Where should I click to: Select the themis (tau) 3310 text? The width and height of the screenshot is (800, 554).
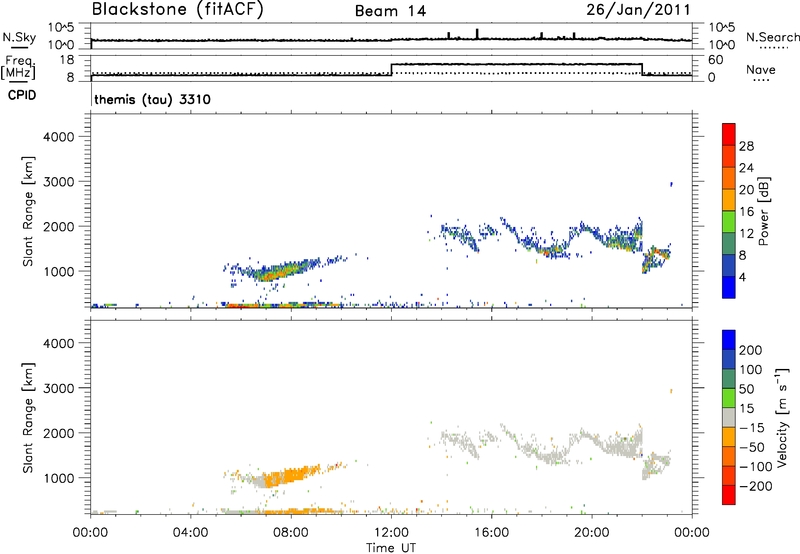coord(153,99)
